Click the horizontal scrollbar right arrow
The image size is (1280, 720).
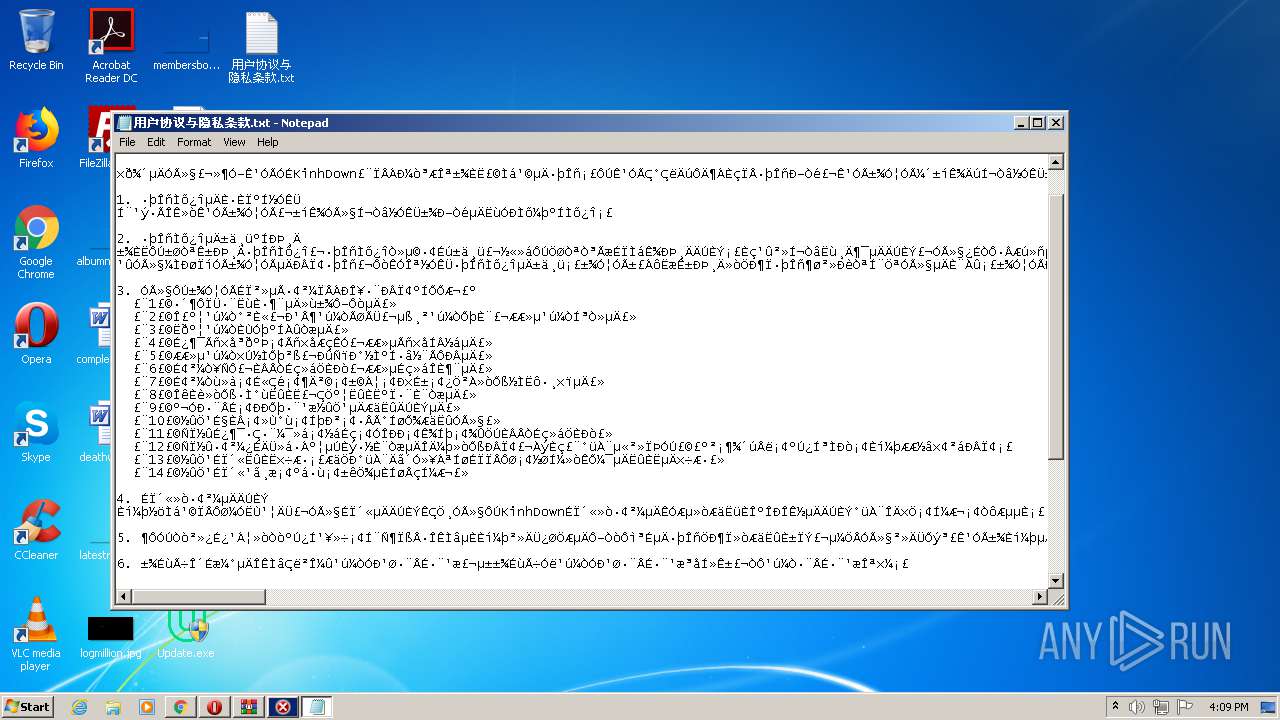click(x=1038, y=597)
